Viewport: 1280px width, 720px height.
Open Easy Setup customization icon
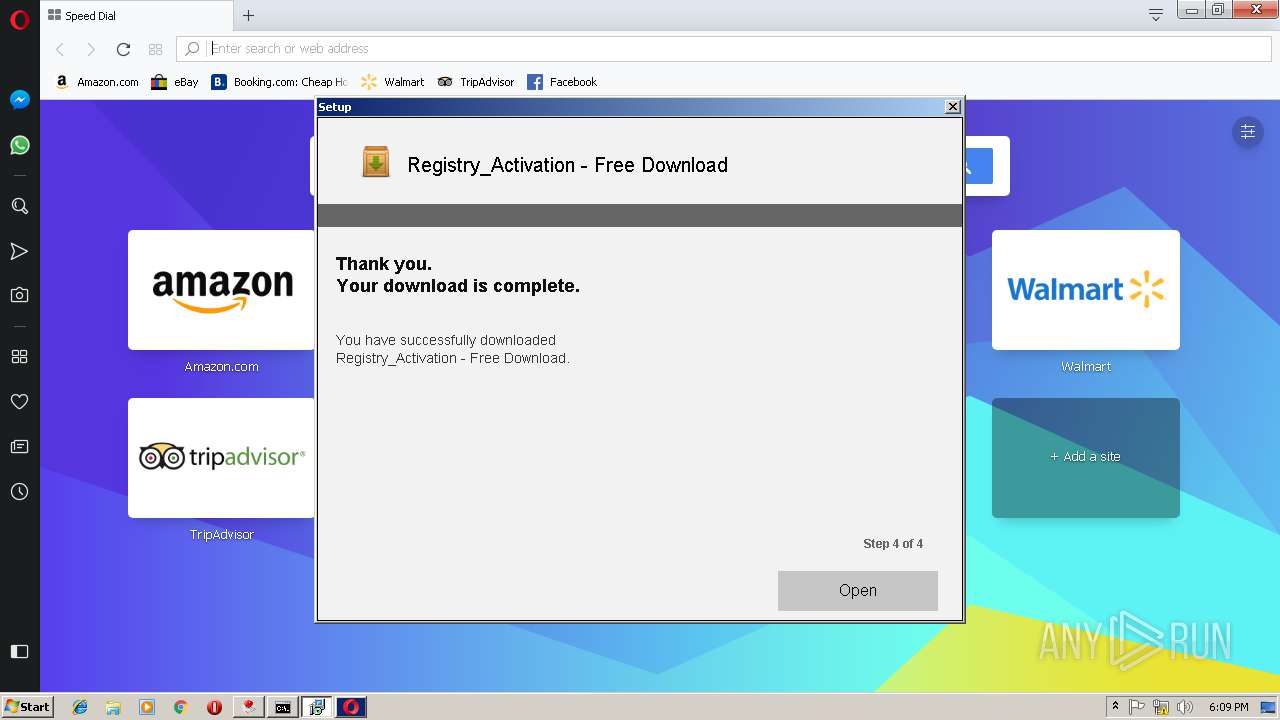pos(1248,132)
